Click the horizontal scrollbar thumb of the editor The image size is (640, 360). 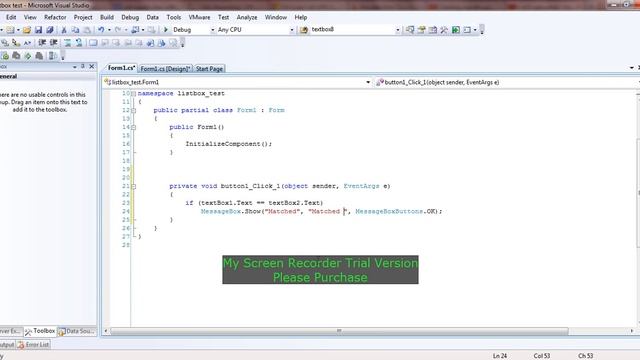coord(339,331)
